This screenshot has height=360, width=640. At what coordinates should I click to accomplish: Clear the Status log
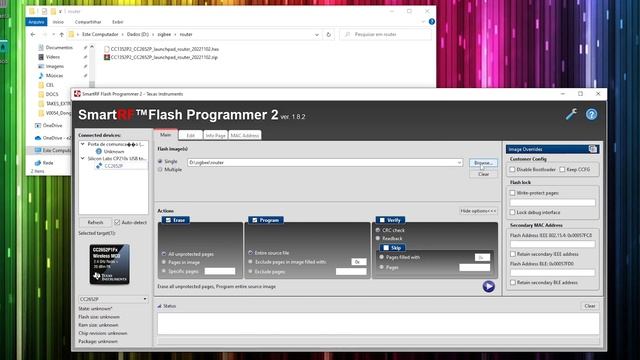coord(590,306)
